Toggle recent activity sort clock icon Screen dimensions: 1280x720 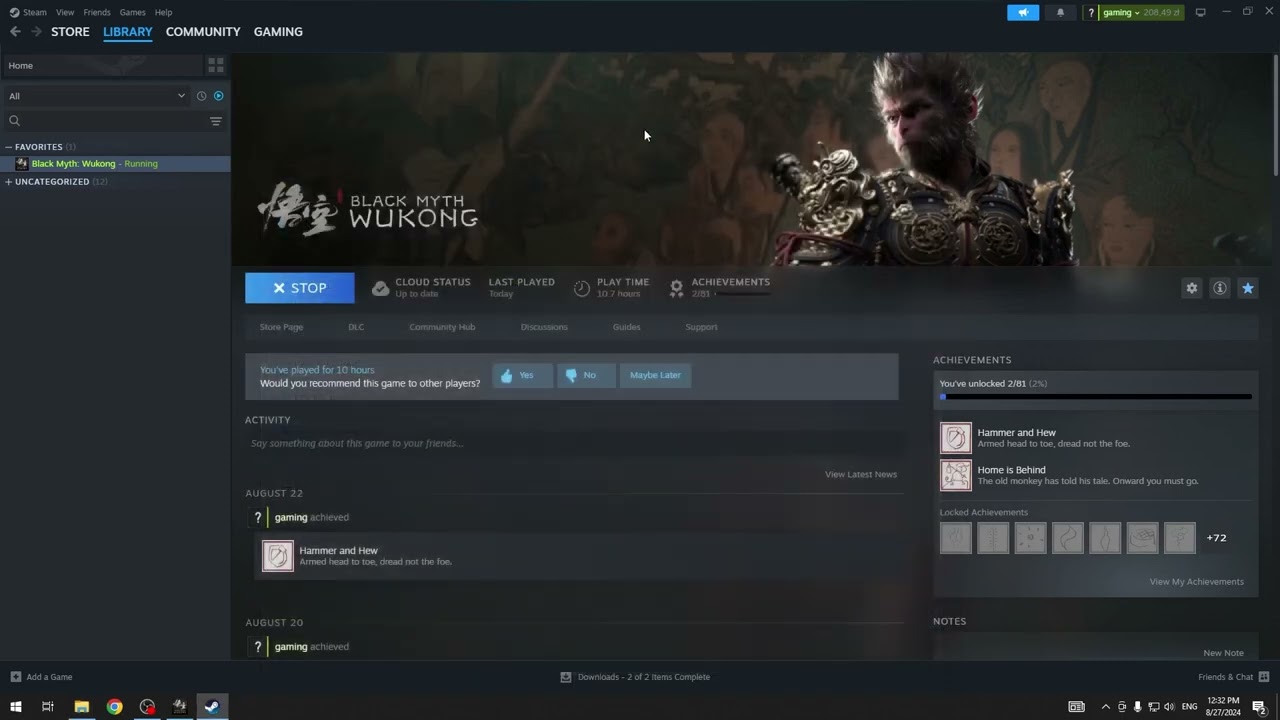pyautogui.click(x=201, y=96)
